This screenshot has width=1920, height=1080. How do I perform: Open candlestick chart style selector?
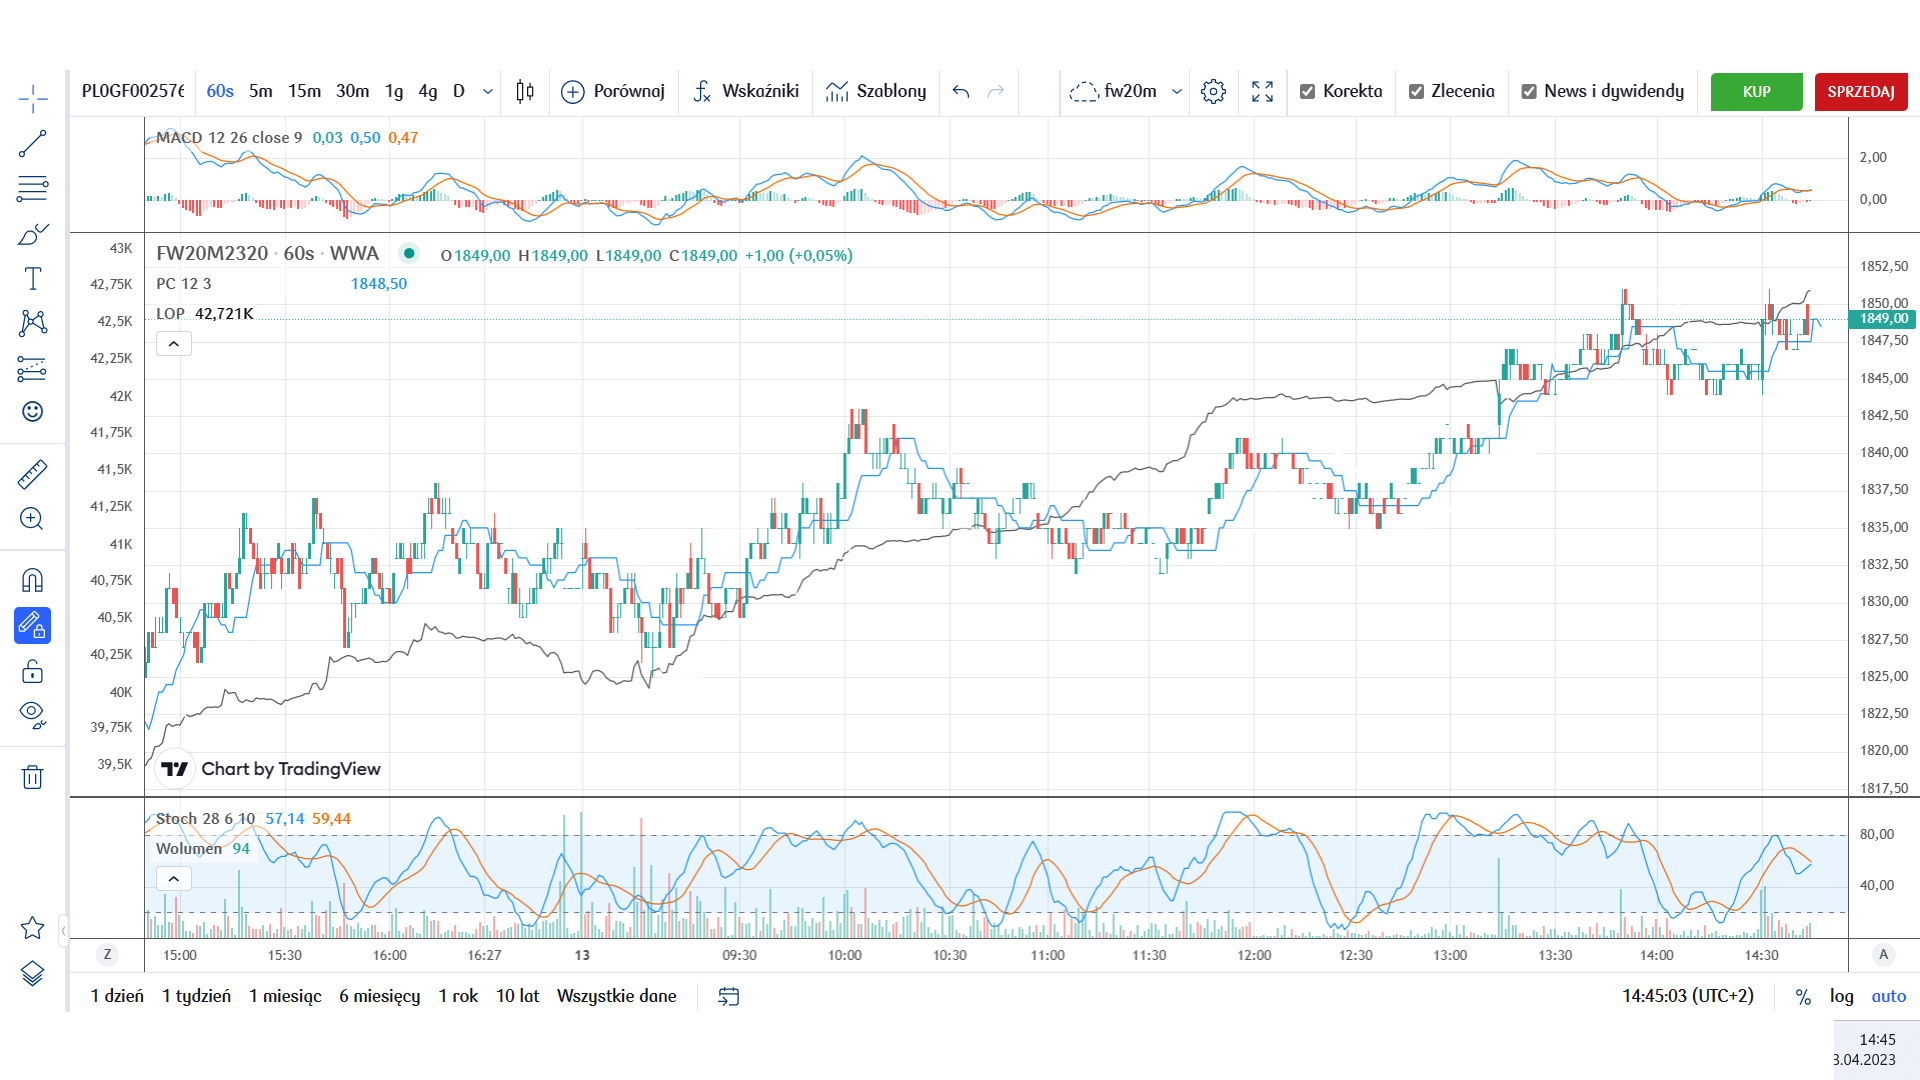pos(525,91)
